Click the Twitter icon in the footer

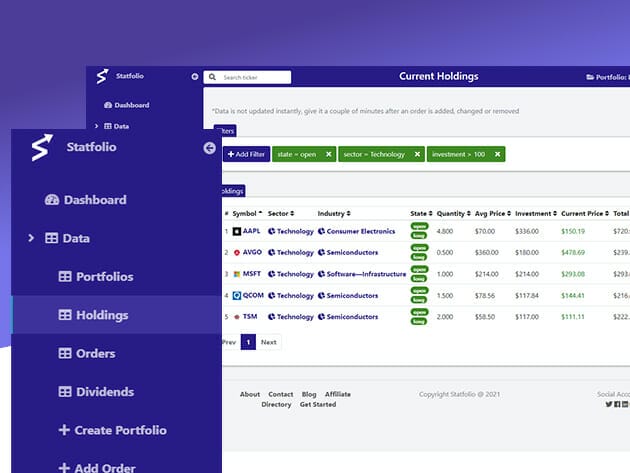tap(609, 404)
